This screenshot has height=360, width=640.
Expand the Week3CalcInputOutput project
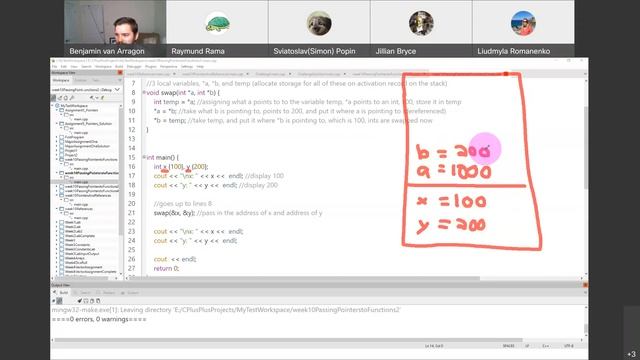tap(57, 253)
